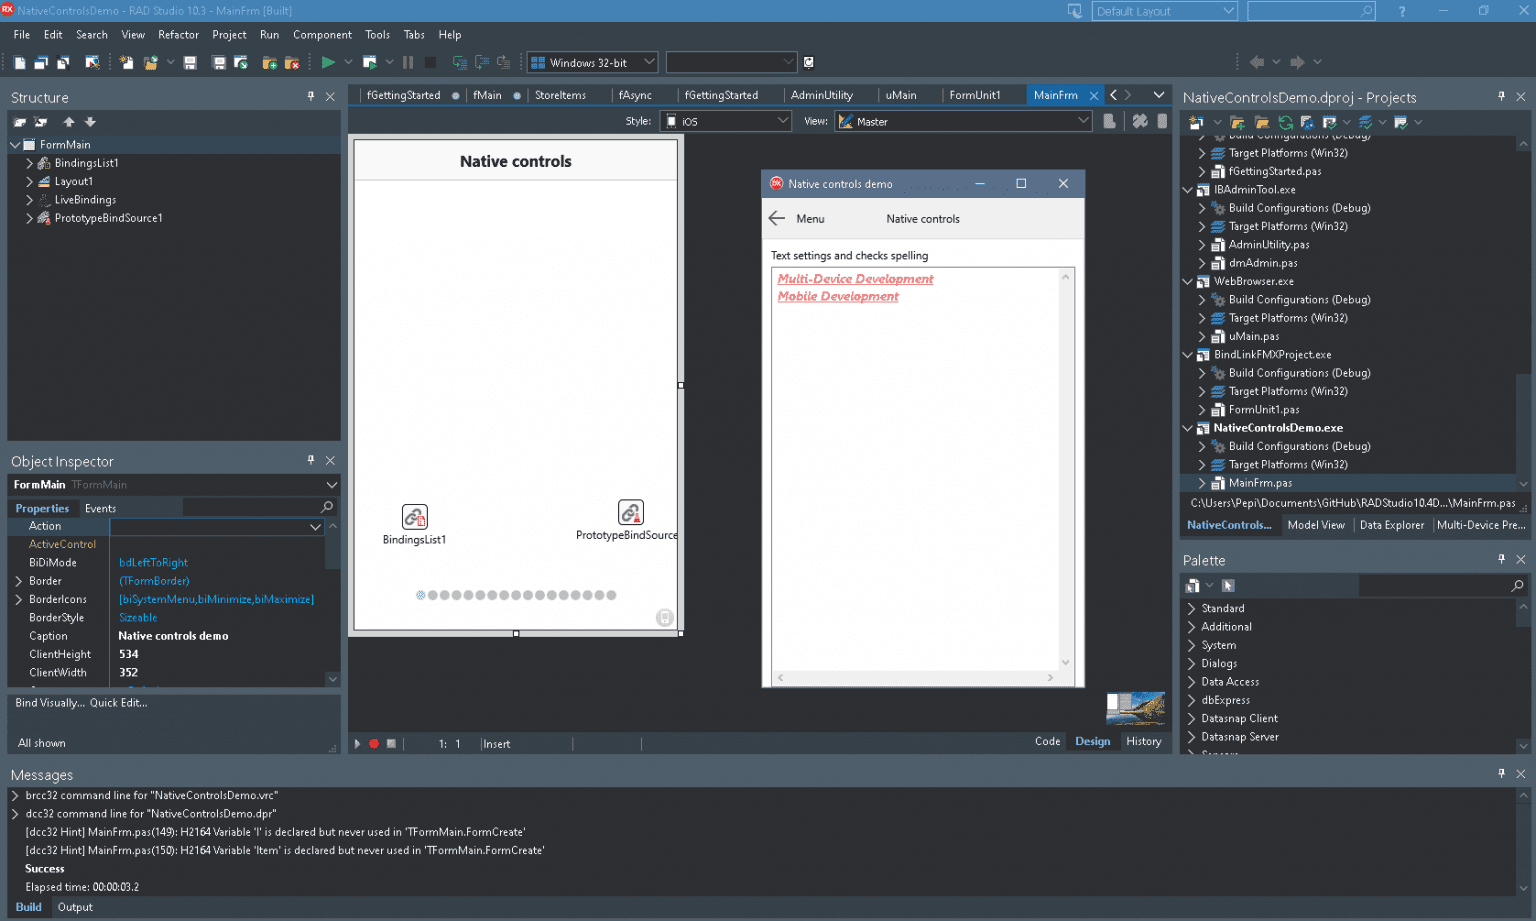
Task: Collapse the FormMain root node in Structure
Action: (15, 145)
